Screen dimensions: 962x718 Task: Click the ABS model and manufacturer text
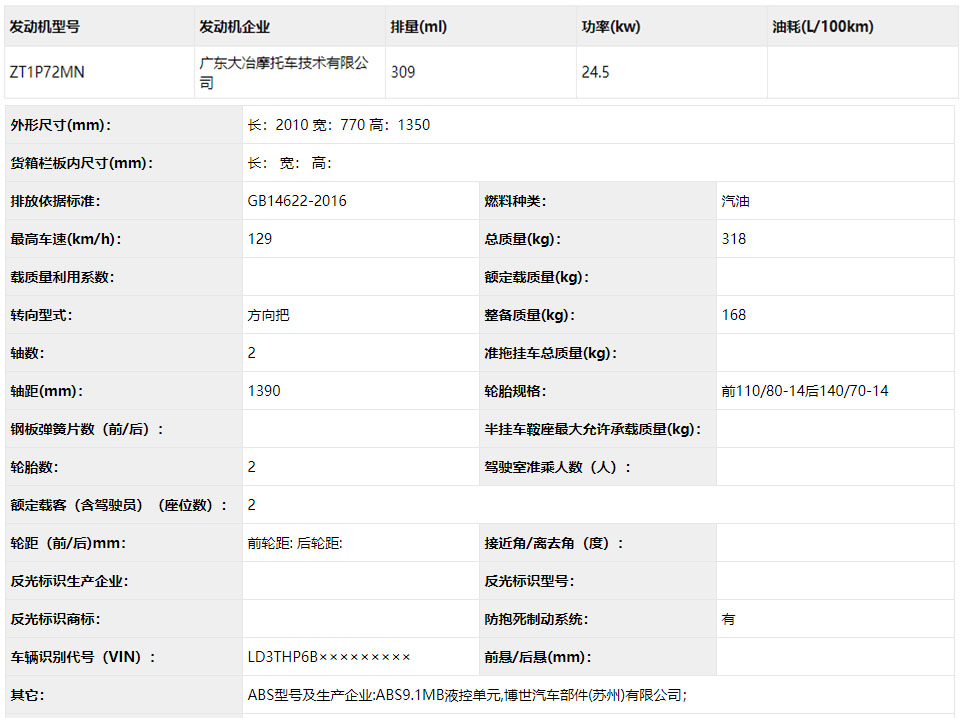click(x=467, y=695)
